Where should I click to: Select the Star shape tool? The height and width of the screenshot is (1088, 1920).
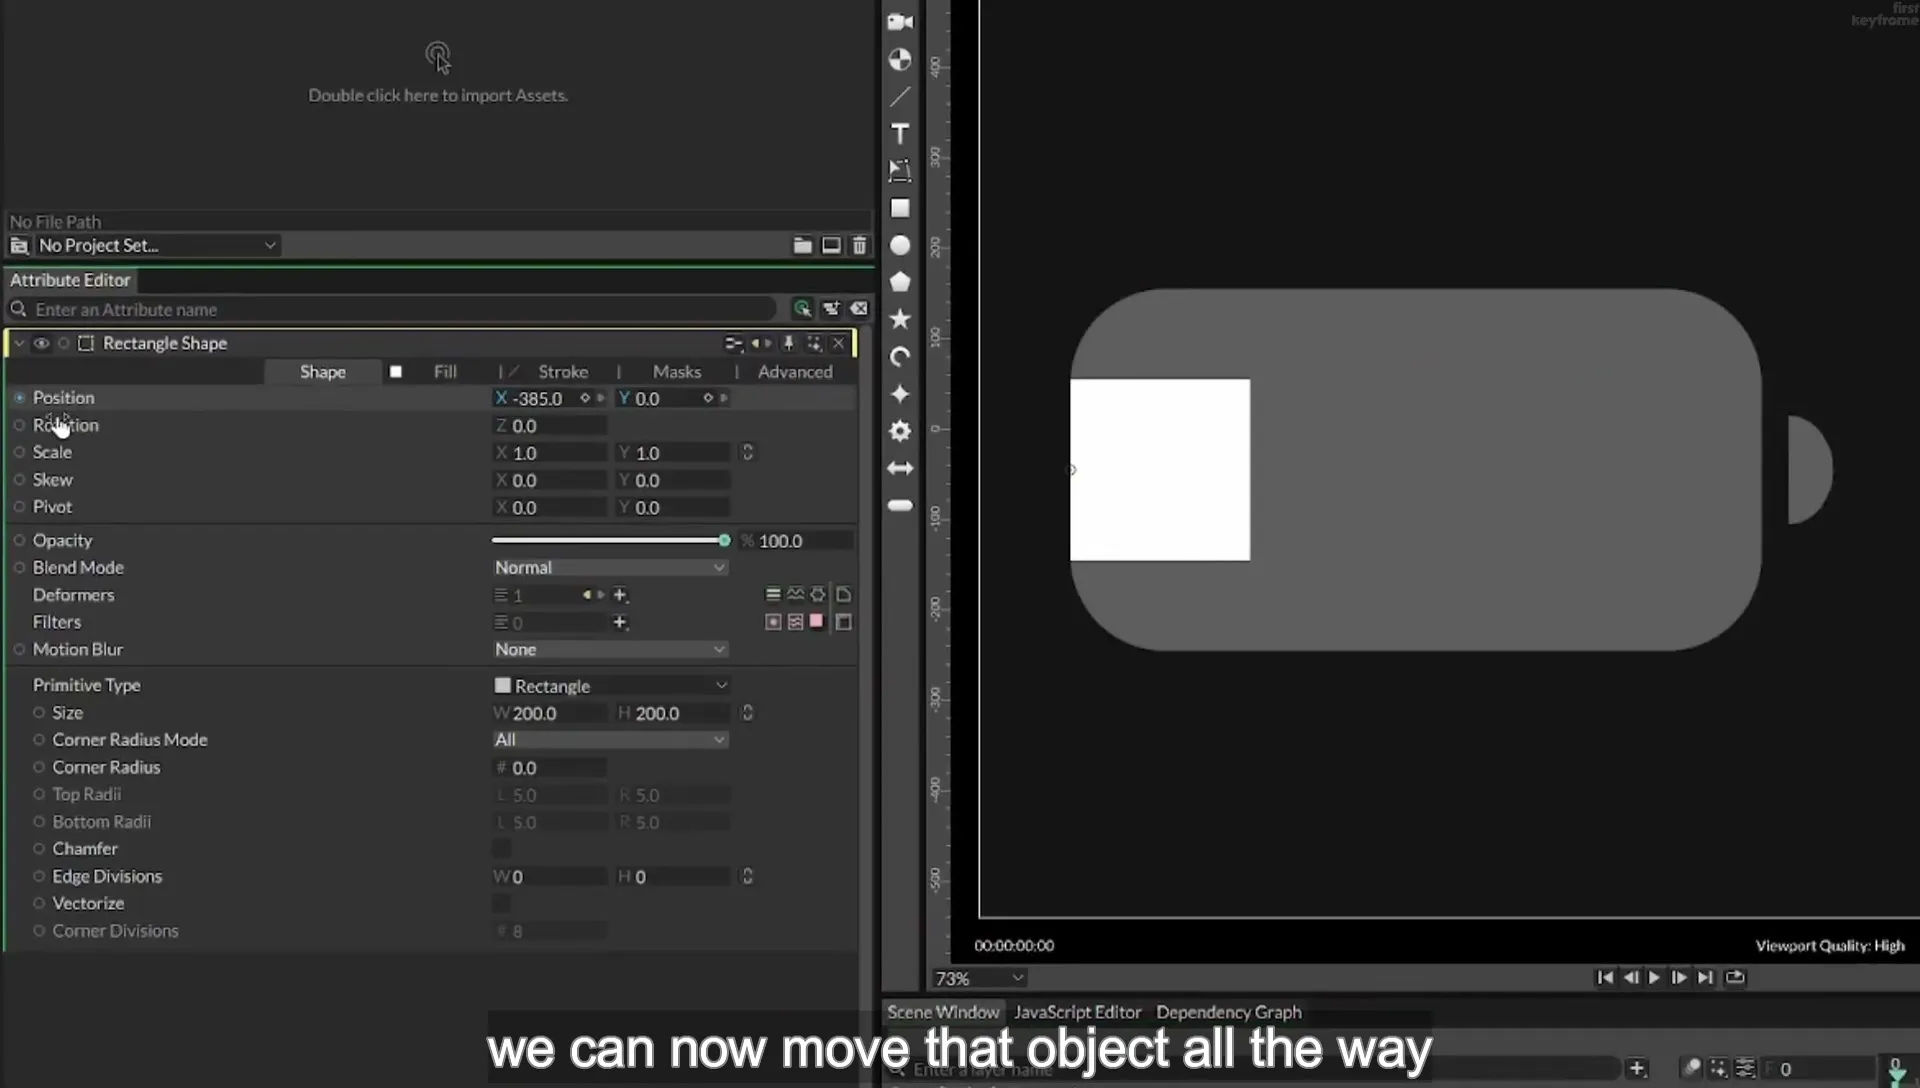coord(900,319)
